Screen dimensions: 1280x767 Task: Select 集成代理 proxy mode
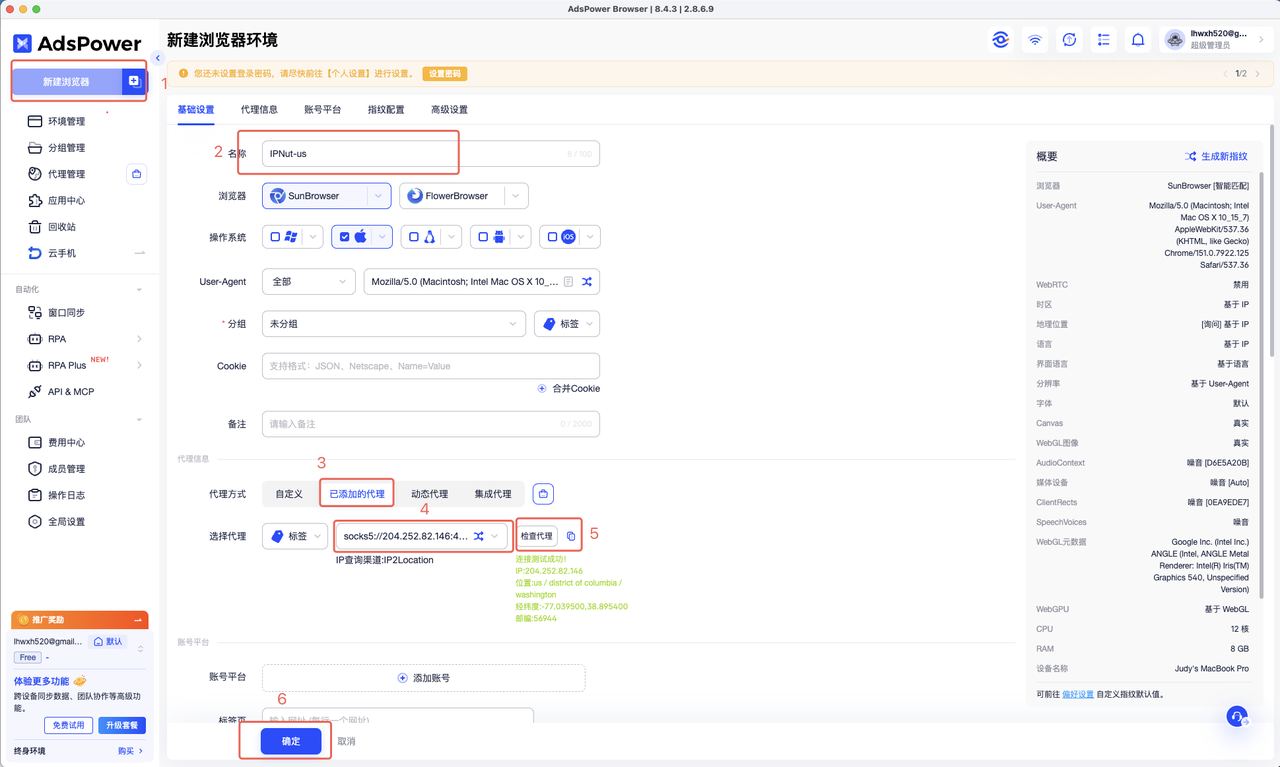(x=493, y=494)
